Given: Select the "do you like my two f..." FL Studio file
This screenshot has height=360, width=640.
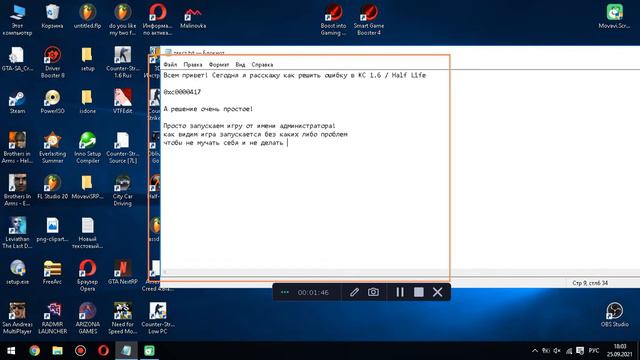Looking at the screenshot, I should pos(122,19).
